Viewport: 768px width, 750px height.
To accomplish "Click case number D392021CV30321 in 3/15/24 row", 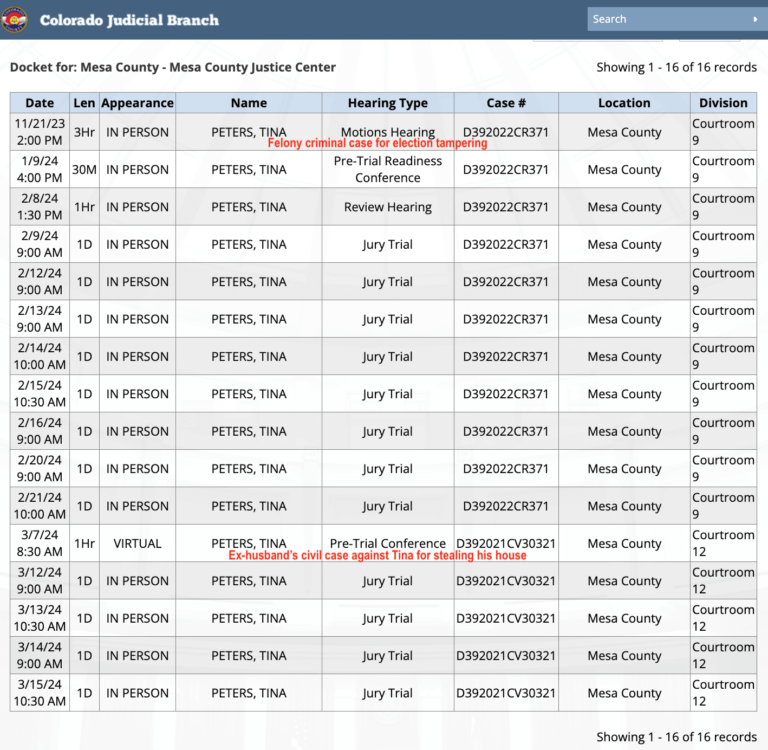I will (x=506, y=693).
